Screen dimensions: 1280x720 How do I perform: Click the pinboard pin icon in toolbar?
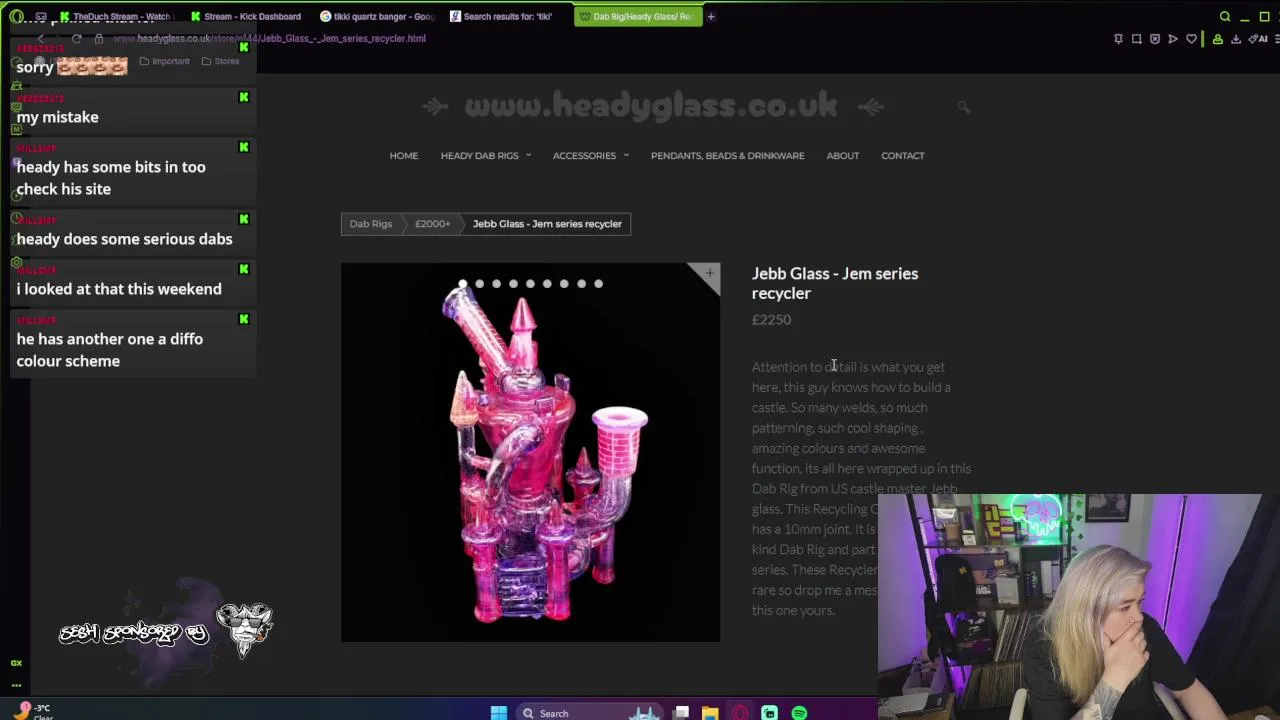(x=1118, y=39)
